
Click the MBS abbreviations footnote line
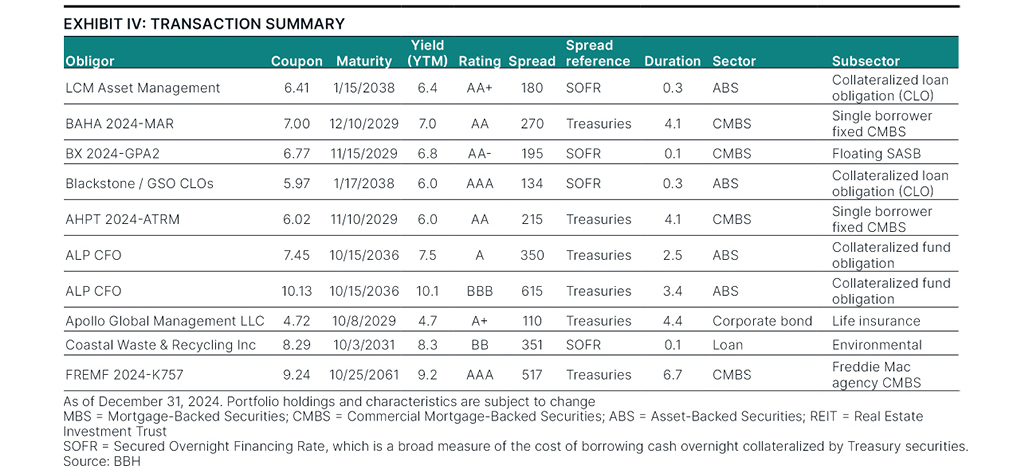click(493, 423)
